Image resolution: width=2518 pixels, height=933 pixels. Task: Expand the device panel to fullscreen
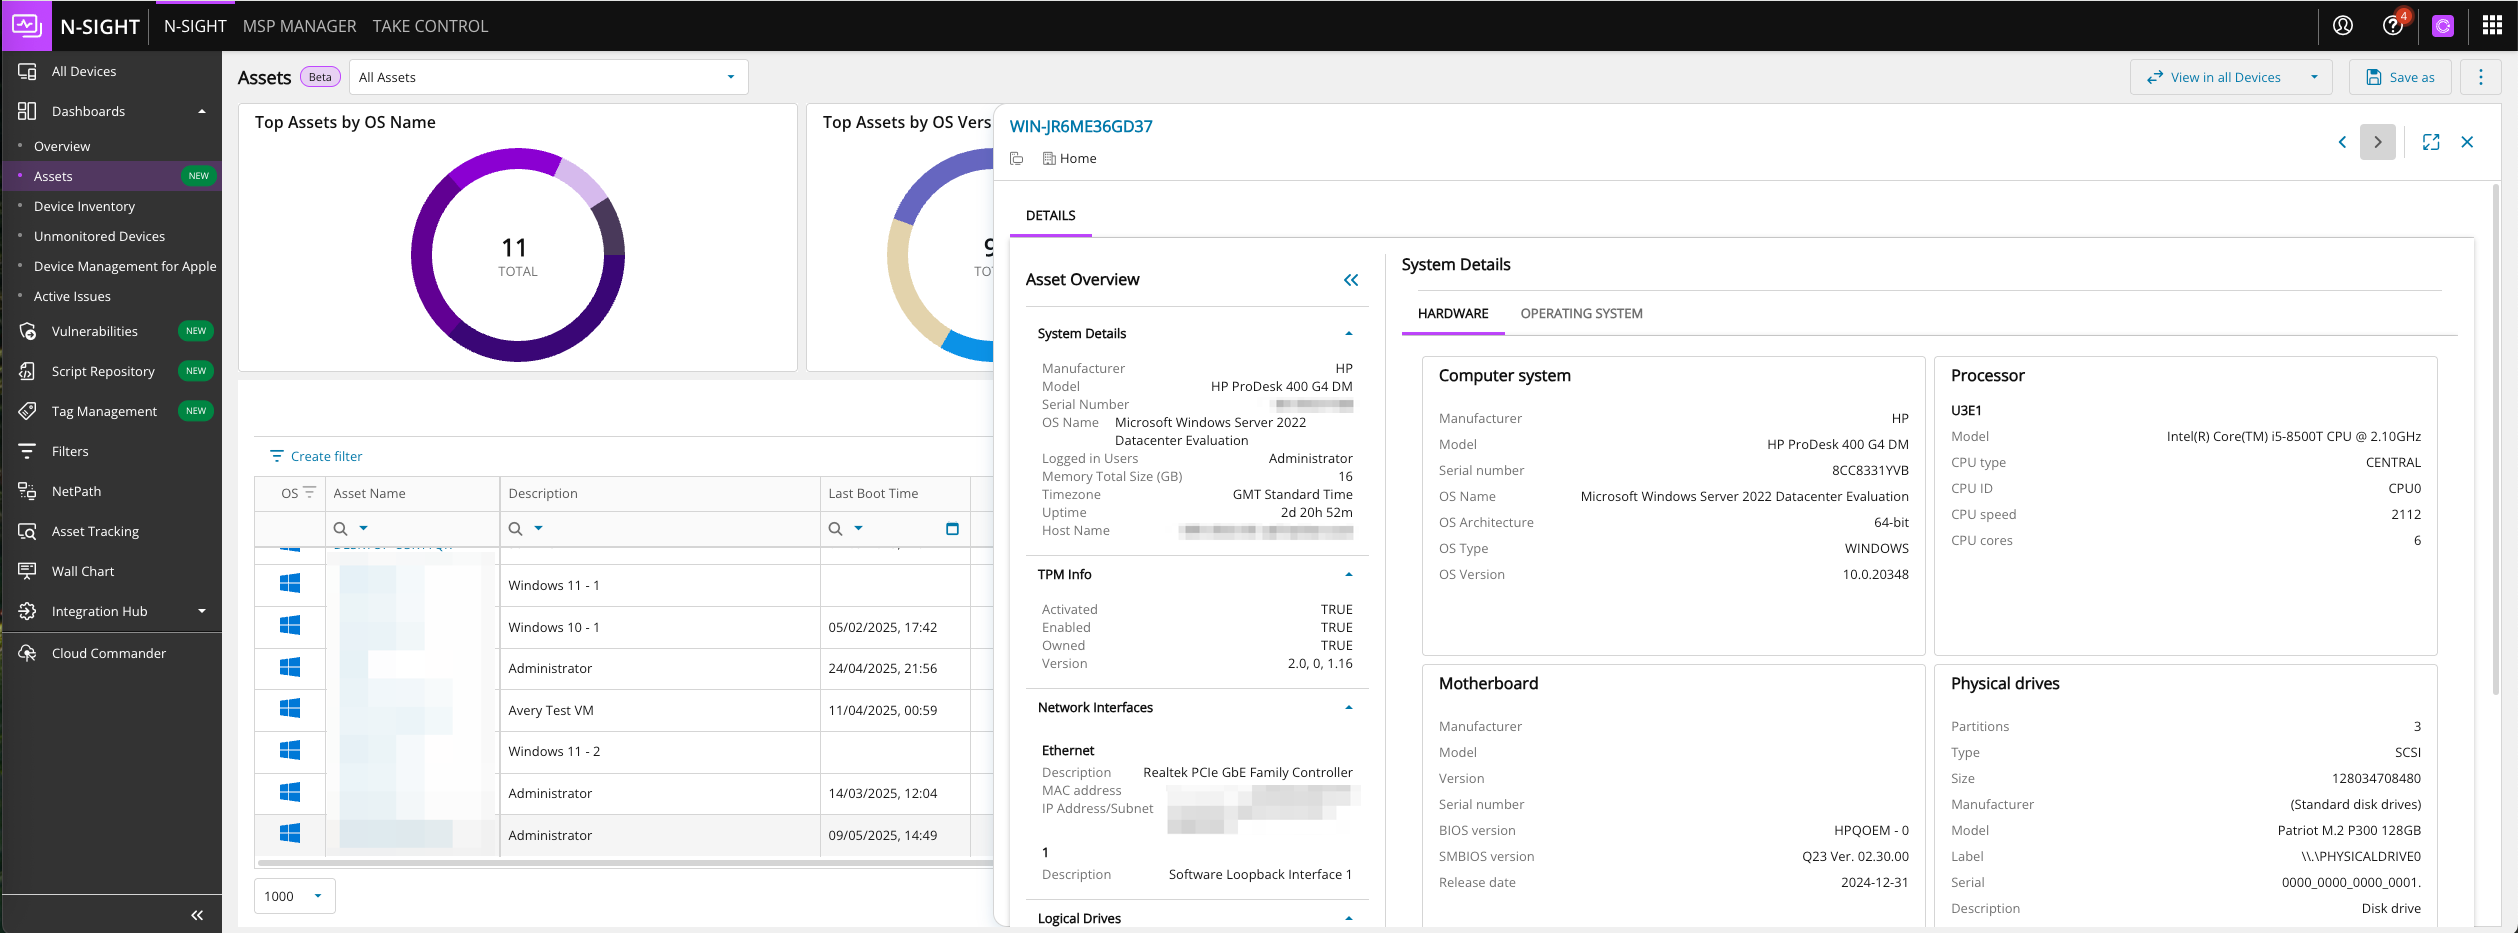click(x=2432, y=142)
